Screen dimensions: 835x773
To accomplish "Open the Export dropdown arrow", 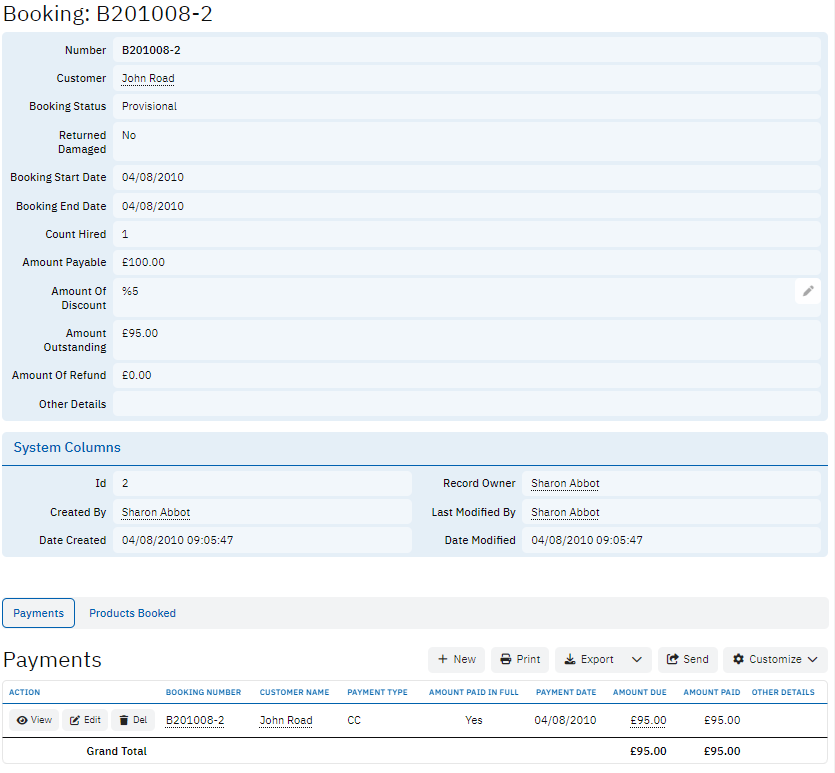I will point(637,660).
